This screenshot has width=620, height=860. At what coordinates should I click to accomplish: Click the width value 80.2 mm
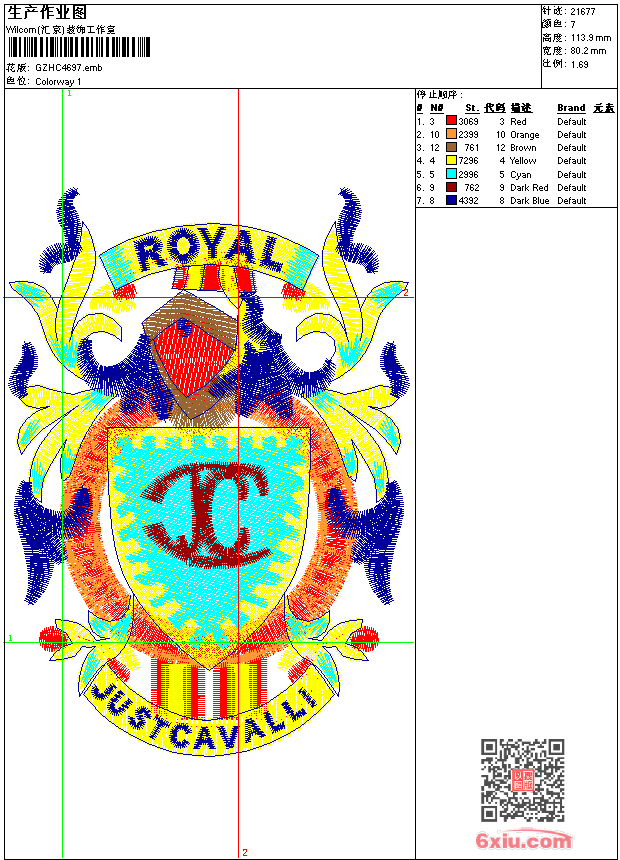point(588,51)
